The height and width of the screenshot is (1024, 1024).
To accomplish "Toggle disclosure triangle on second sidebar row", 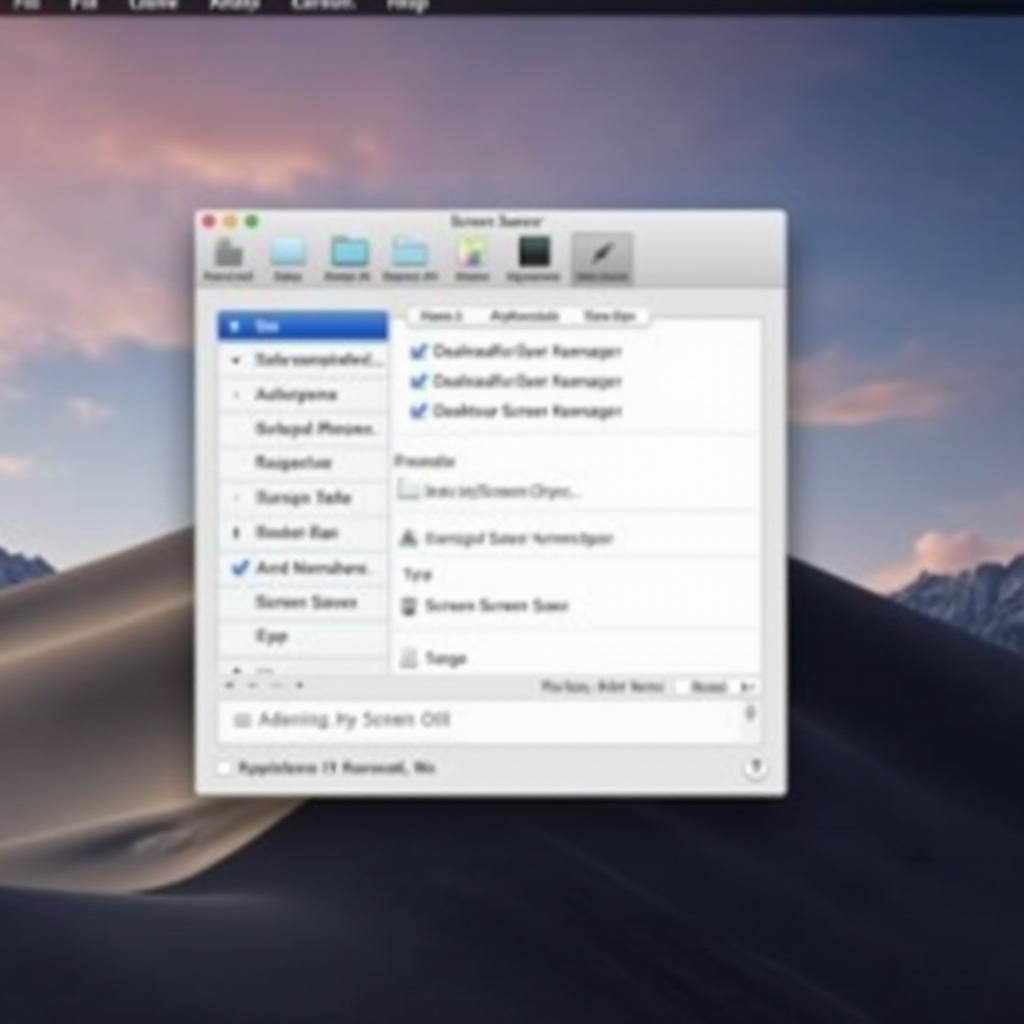I will click(236, 360).
